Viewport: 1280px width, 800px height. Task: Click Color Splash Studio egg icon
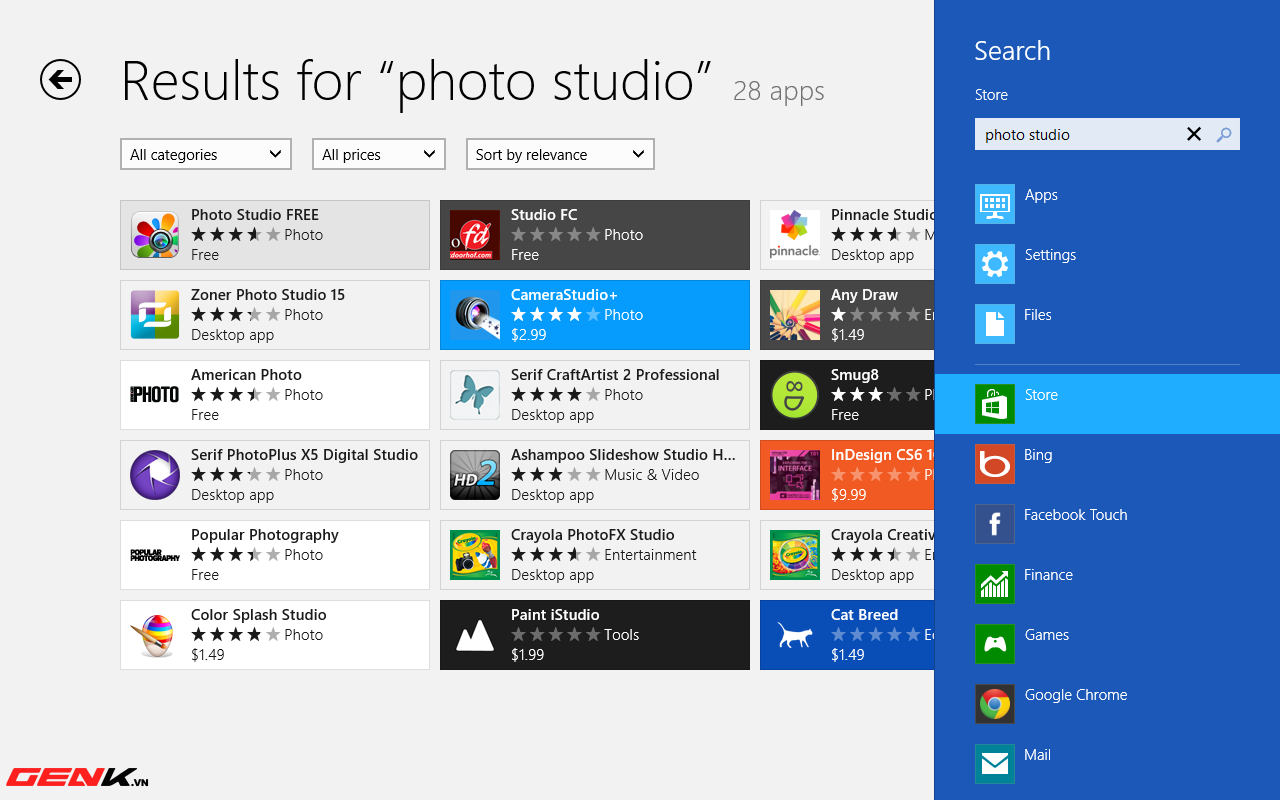155,635
